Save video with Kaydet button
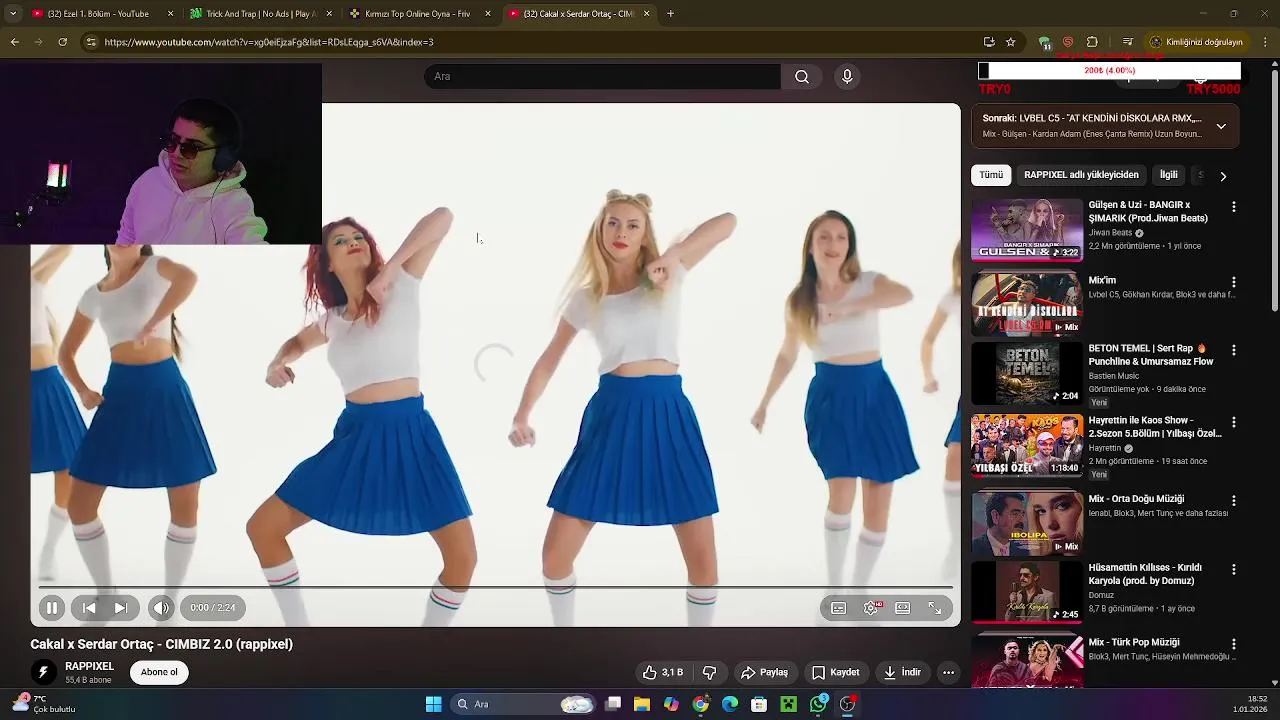Image resolution: width=1280 pixels, height=720 pixels. [835, 672]
